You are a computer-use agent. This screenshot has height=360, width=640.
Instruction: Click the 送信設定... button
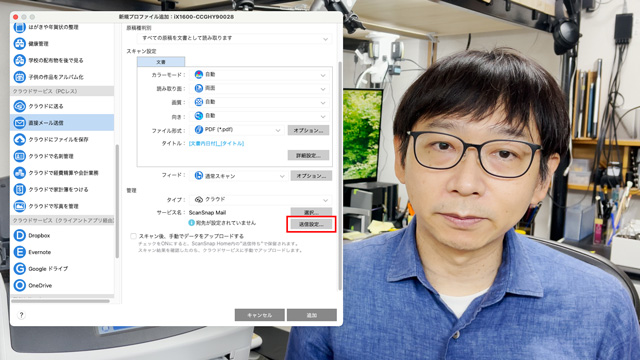click(x=311, y=224)
